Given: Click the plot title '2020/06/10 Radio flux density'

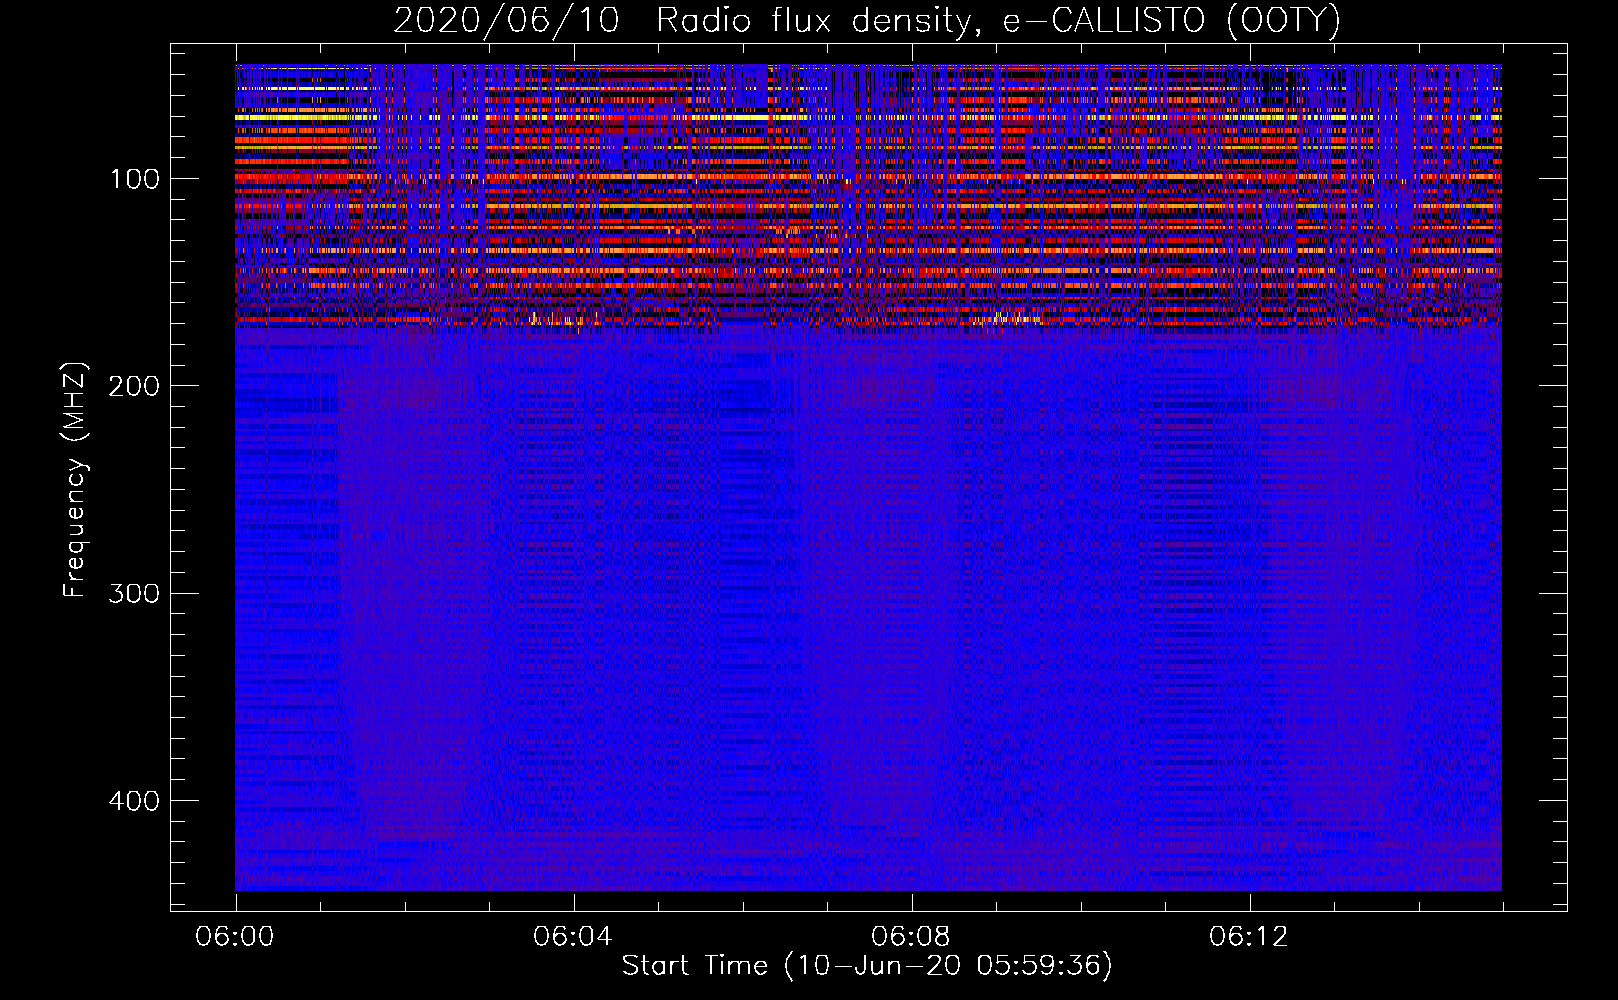Looking at the screenshot, I should tap(681, 21).
